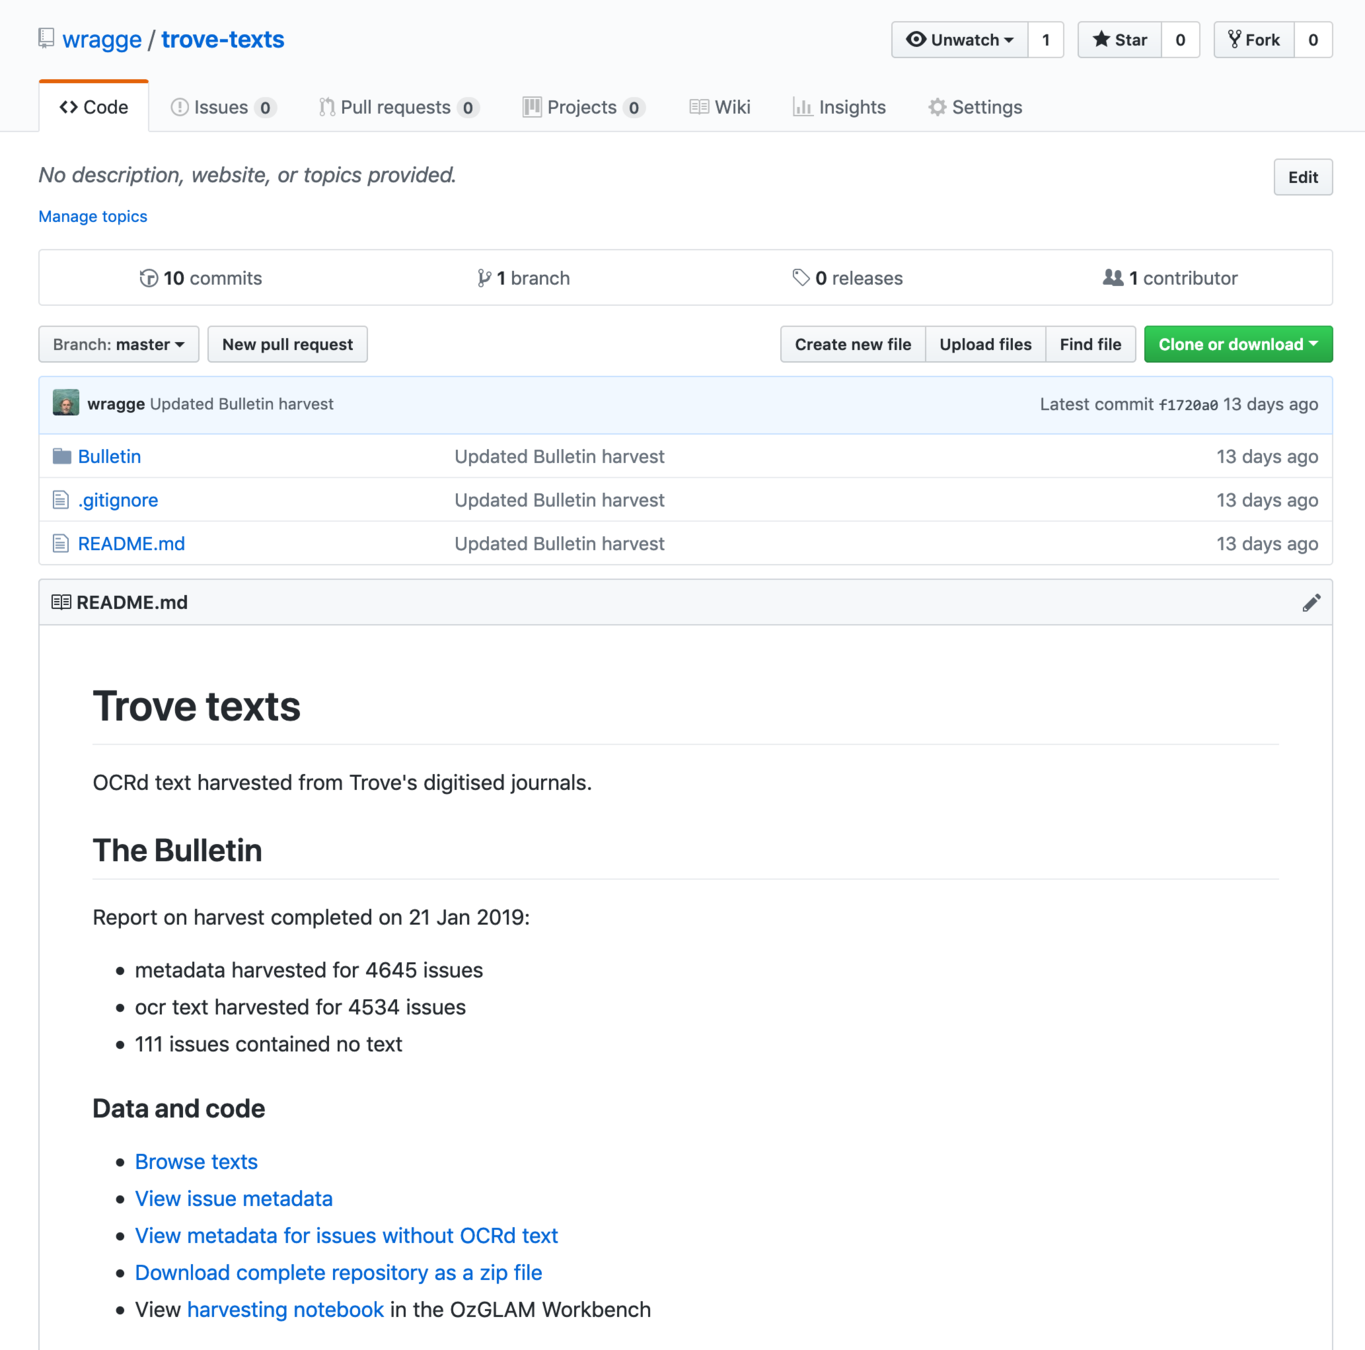1365x1350 pixels.
Task: Open the Browse texts link
Action: (x=196, y=1161)
